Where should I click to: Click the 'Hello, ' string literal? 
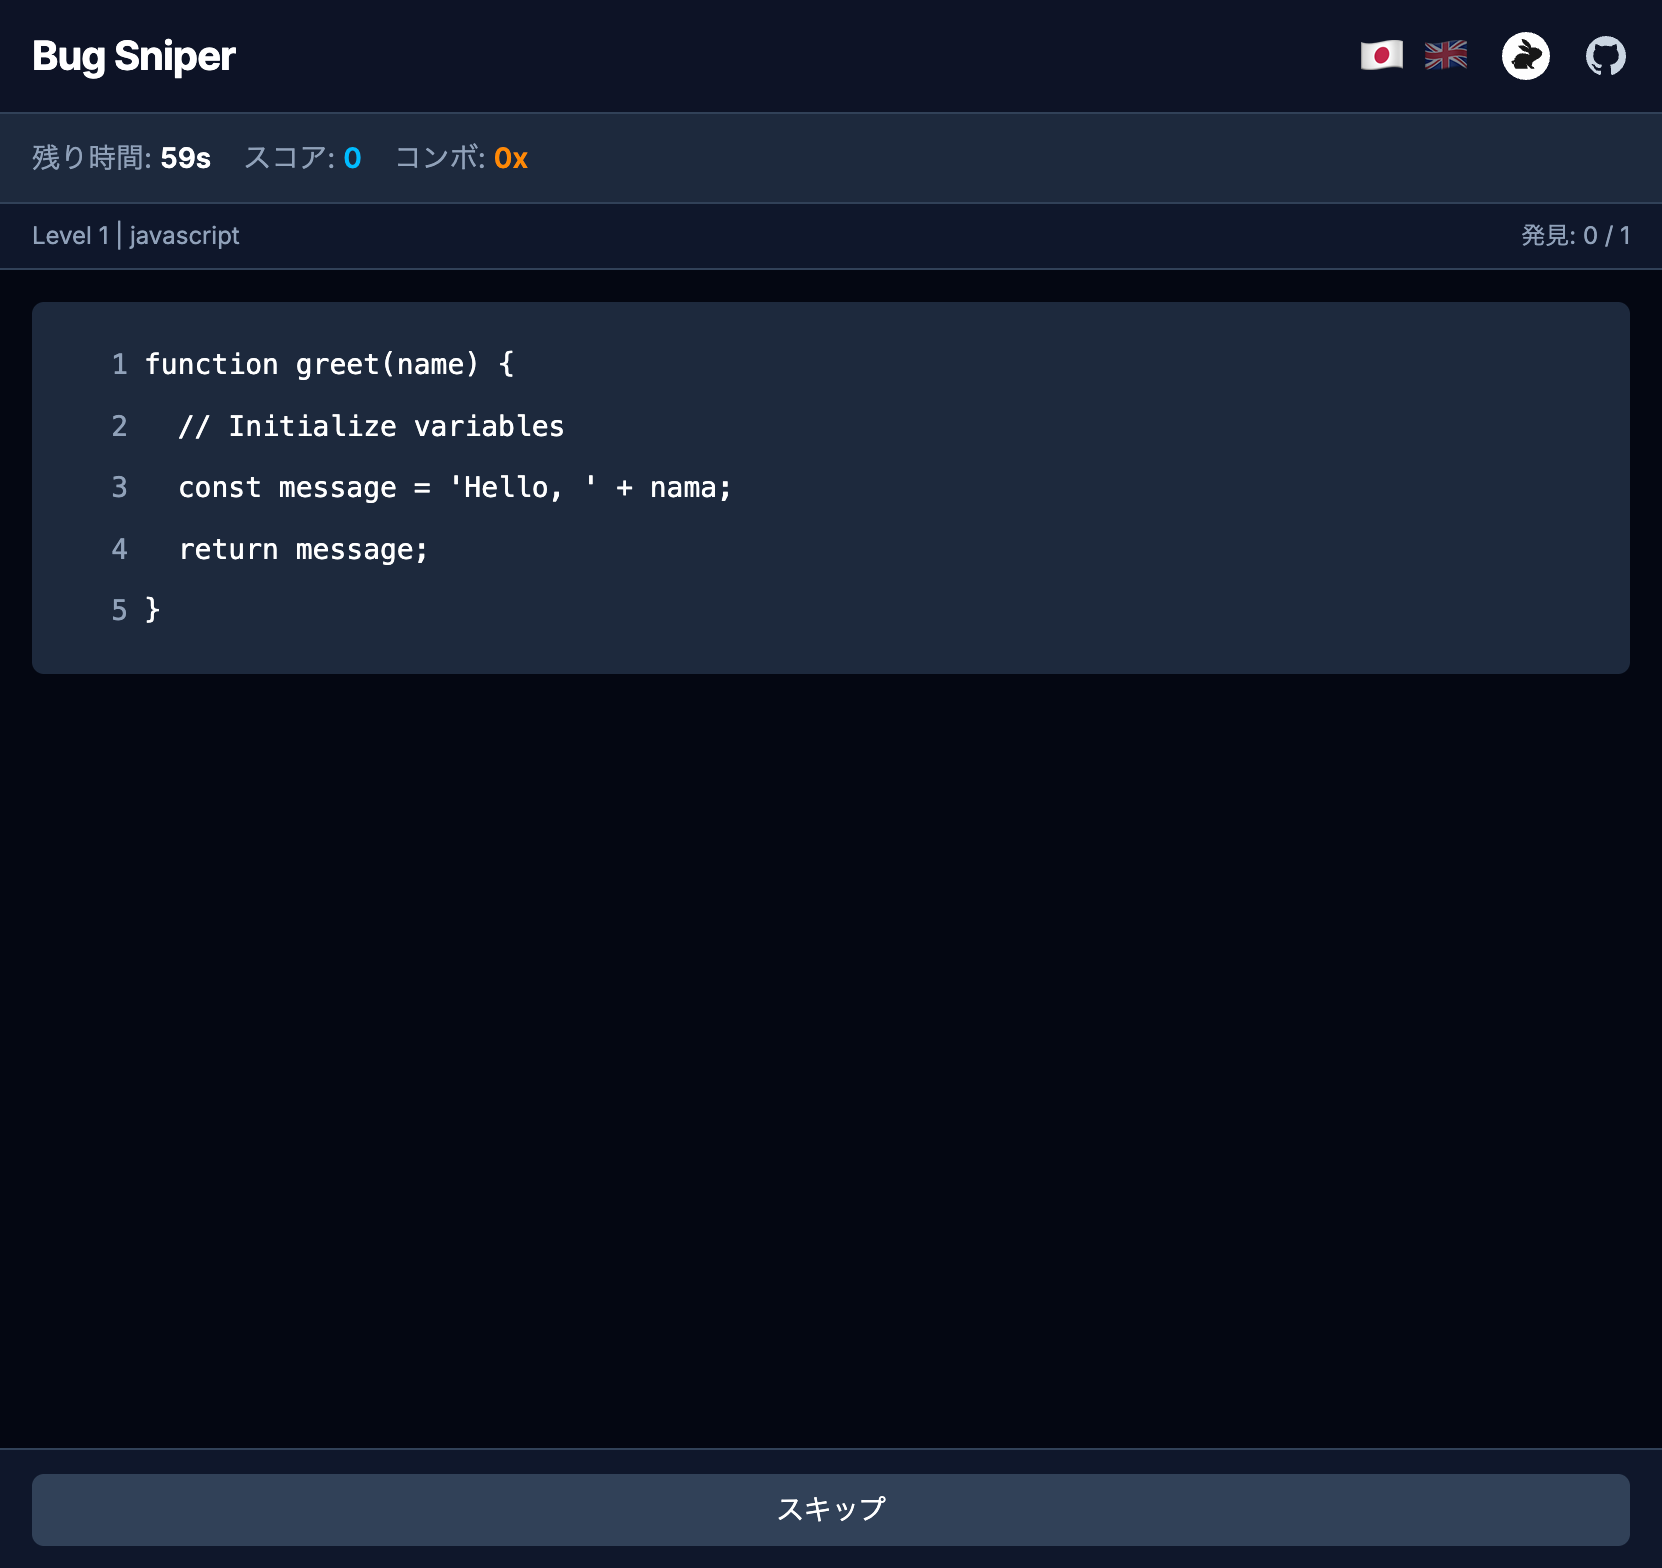point(523,488)
